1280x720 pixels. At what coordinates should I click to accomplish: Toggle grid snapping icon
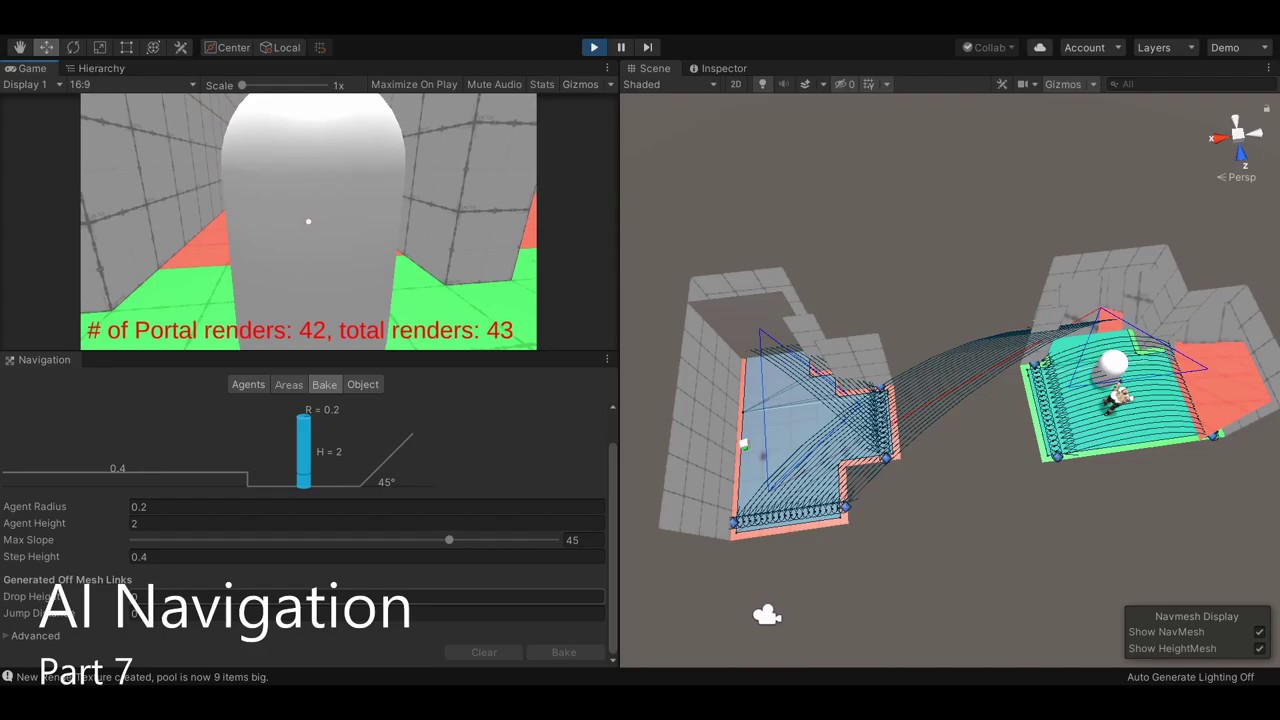click(x=320, y=47)
